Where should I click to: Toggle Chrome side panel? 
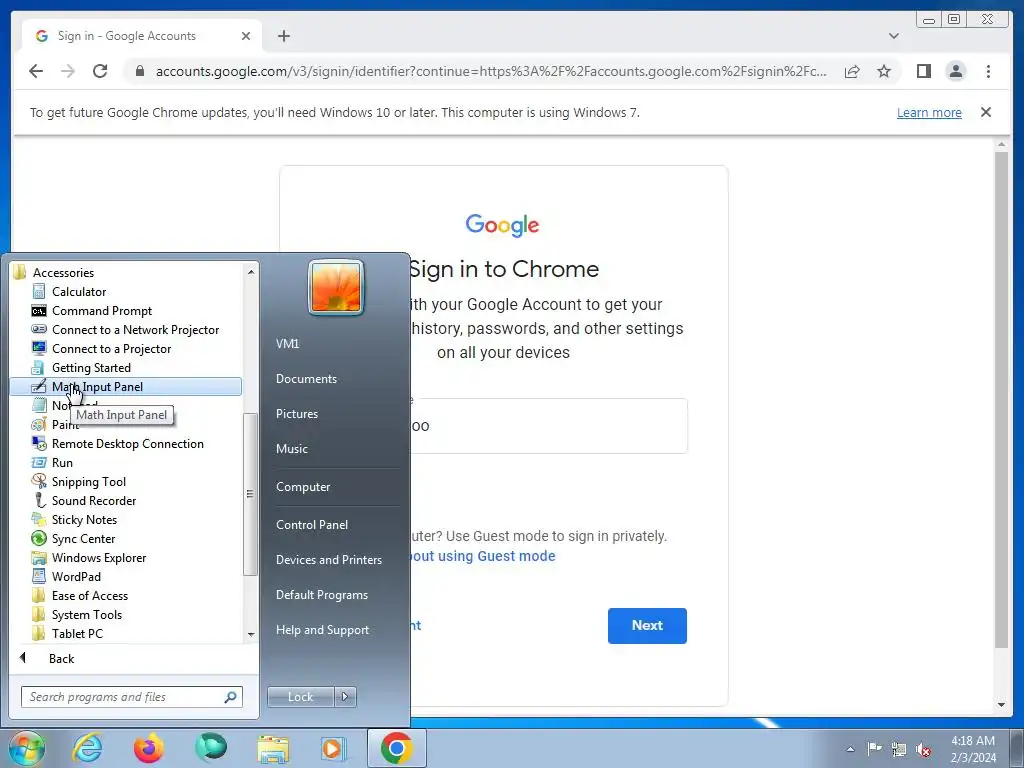click(x=923, y=71)
